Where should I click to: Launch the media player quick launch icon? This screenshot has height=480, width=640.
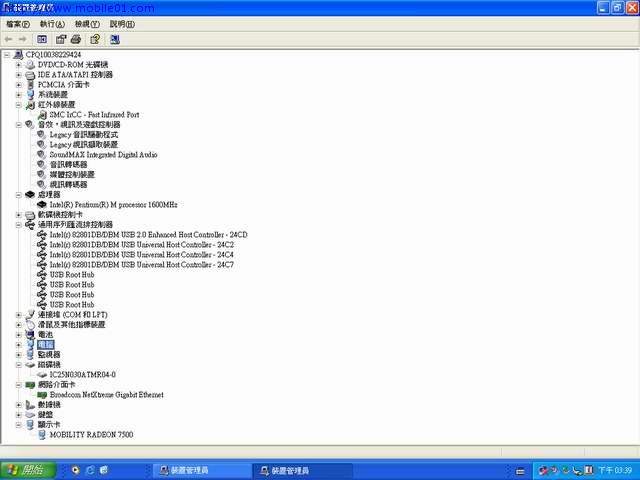(x=75, y=470)
